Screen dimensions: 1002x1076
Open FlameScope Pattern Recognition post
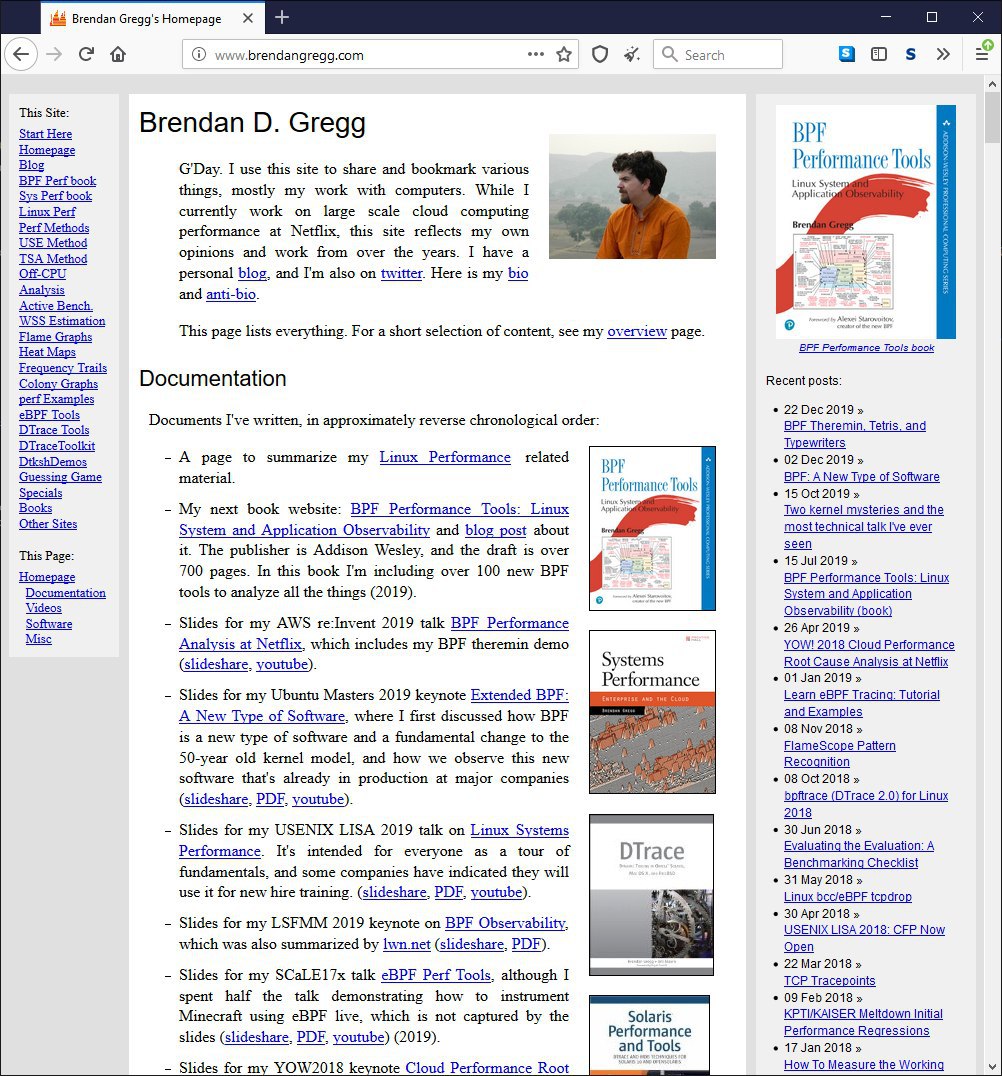click(839, 753)
